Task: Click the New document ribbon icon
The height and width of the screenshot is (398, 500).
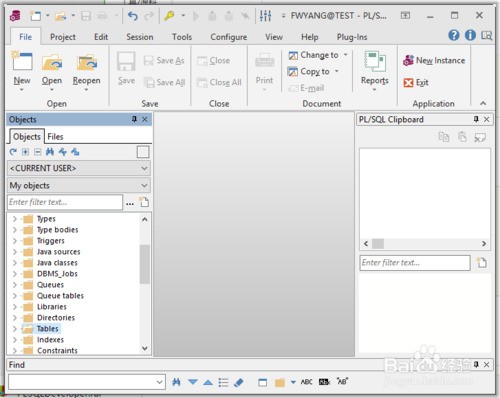Action: (x=22, y=61)
